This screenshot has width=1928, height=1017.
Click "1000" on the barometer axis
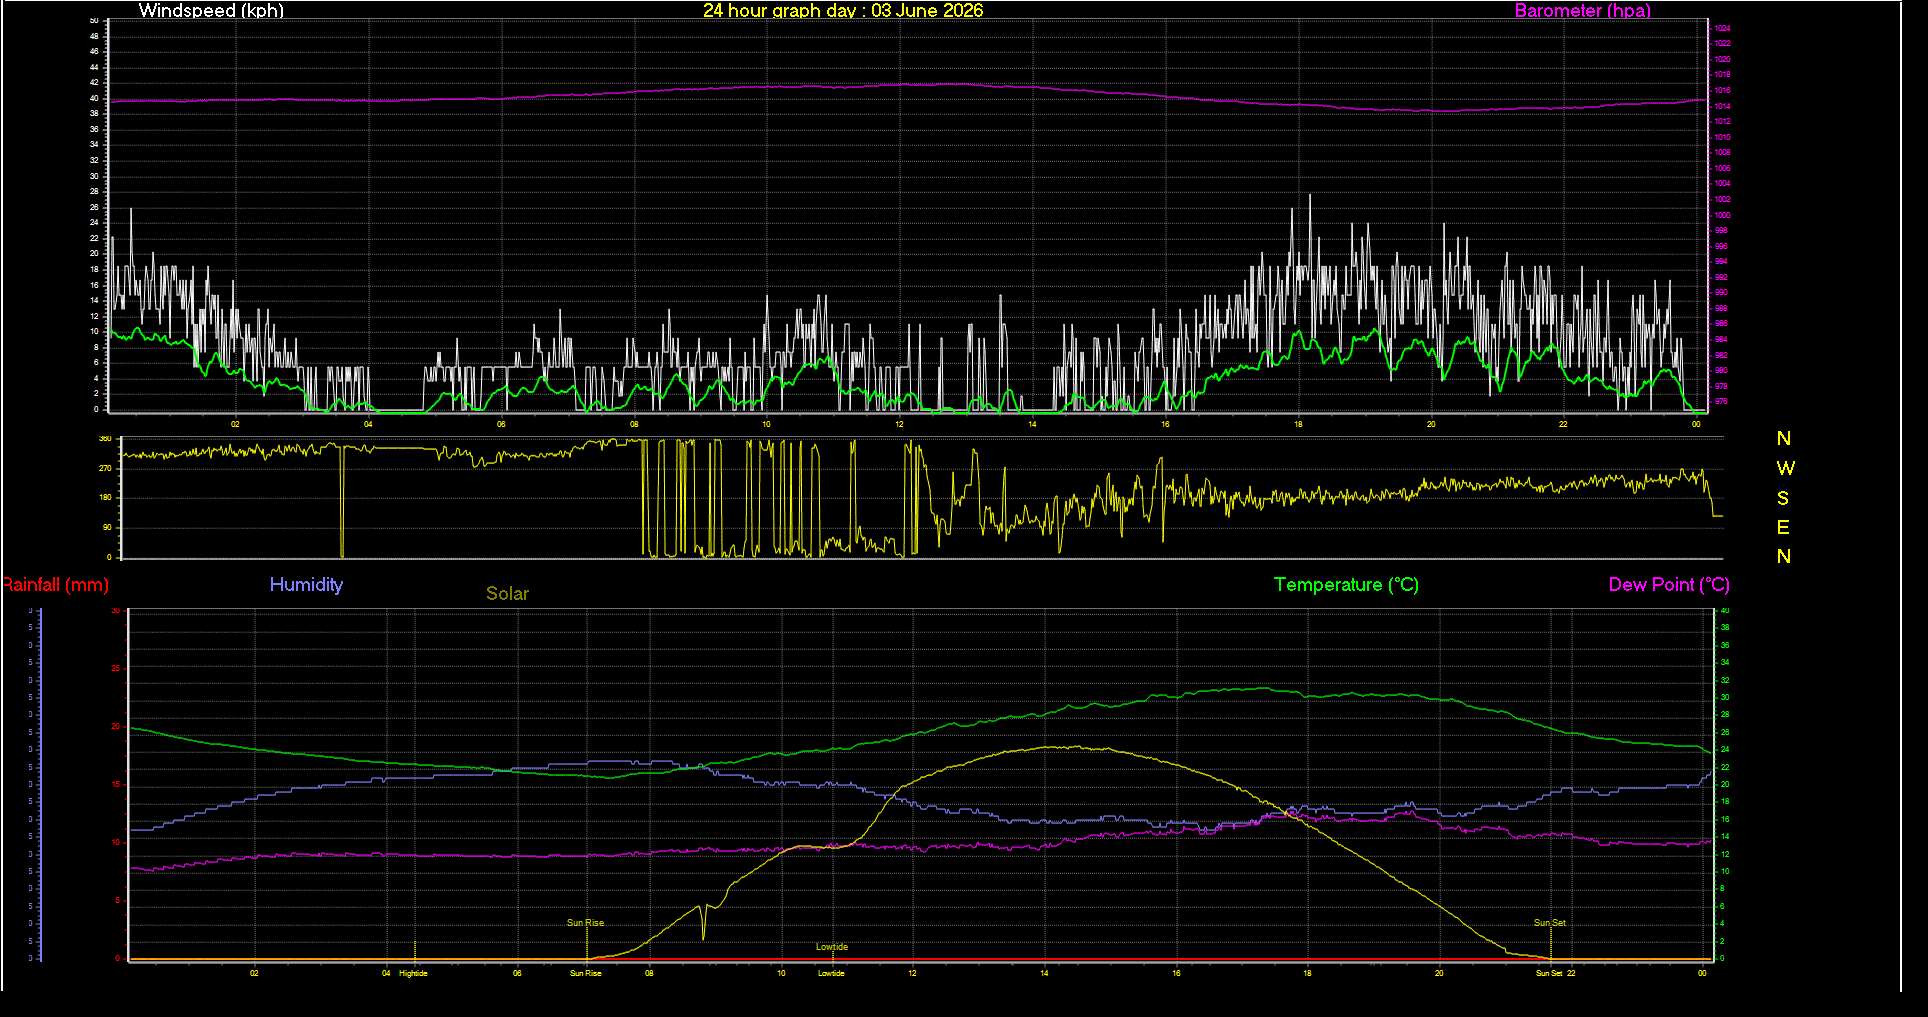tap(1722, 215)
